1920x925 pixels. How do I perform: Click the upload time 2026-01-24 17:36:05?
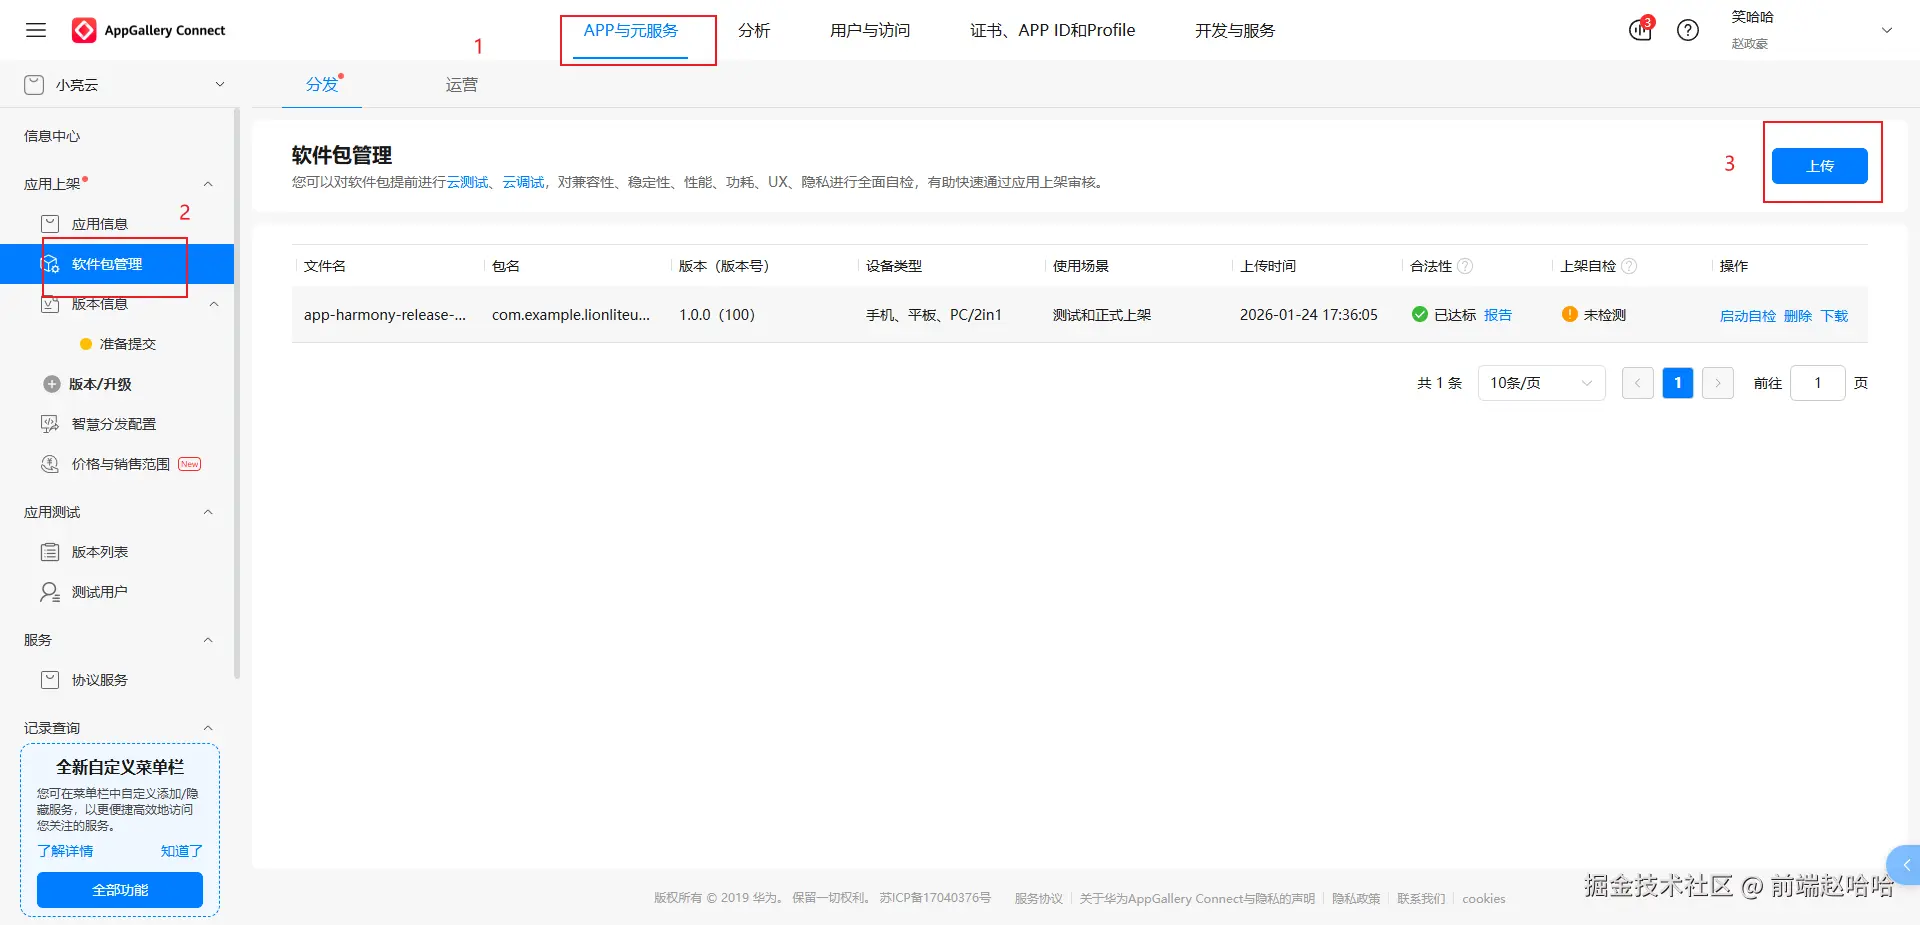click(x=1309, y=315)
